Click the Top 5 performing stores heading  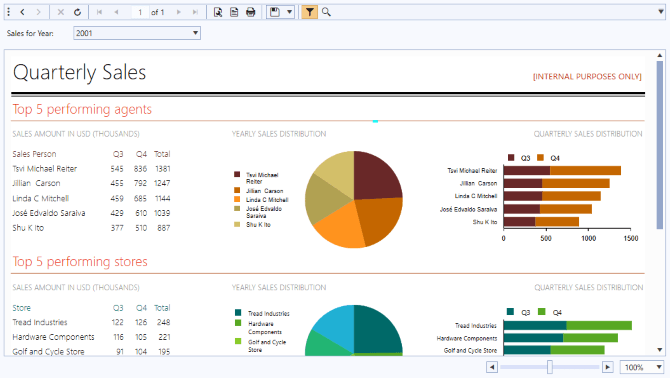80,261
